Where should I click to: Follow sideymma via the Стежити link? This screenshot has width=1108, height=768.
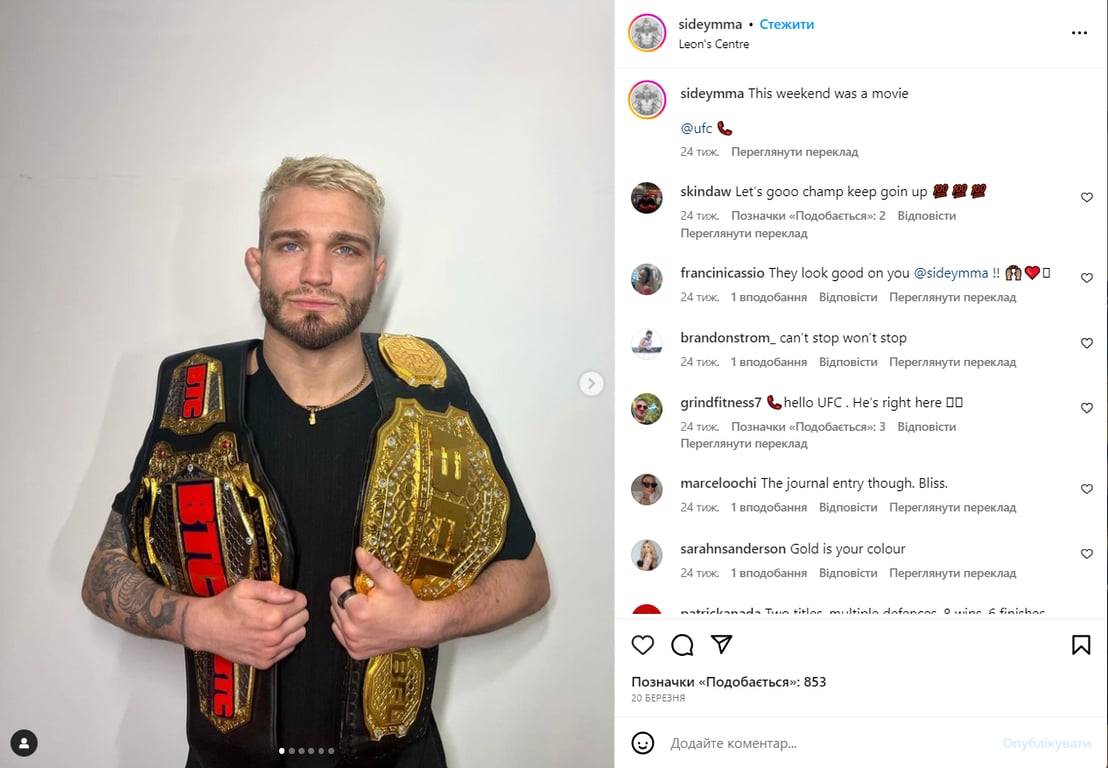[x=786, y=24]
